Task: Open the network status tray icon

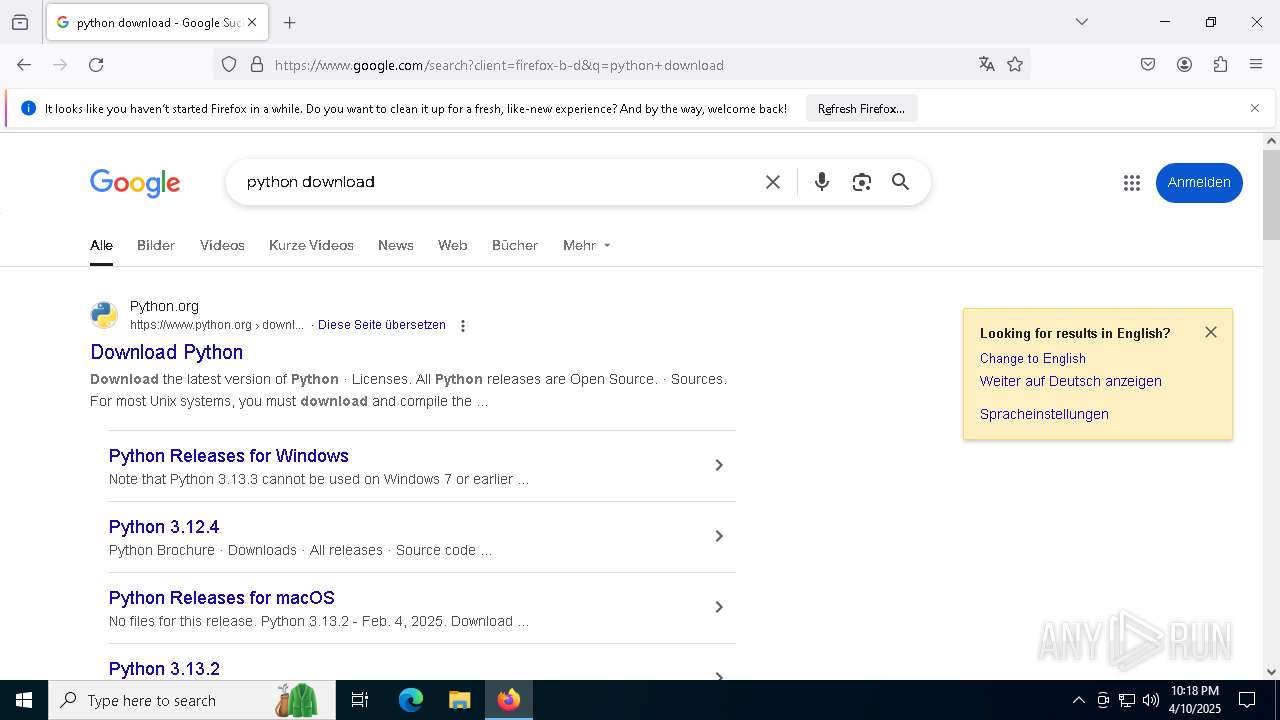Action: [1127, 700]
